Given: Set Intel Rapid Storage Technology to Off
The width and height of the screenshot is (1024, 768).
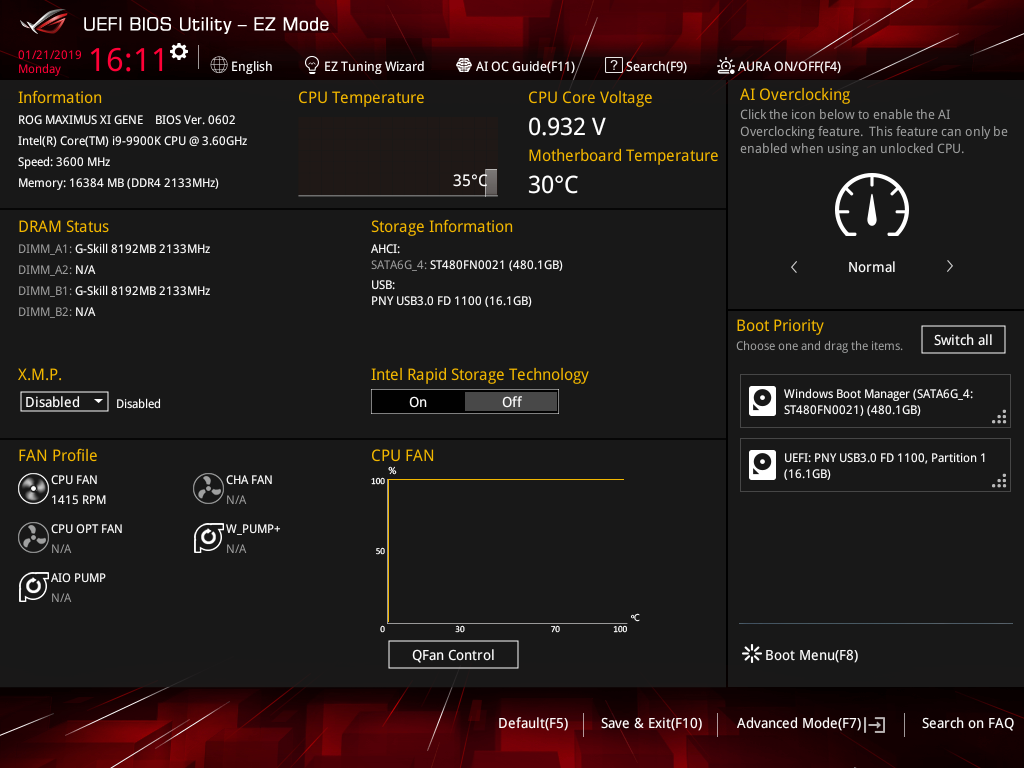Looking at the screenshot, I should tap(511, 402).
